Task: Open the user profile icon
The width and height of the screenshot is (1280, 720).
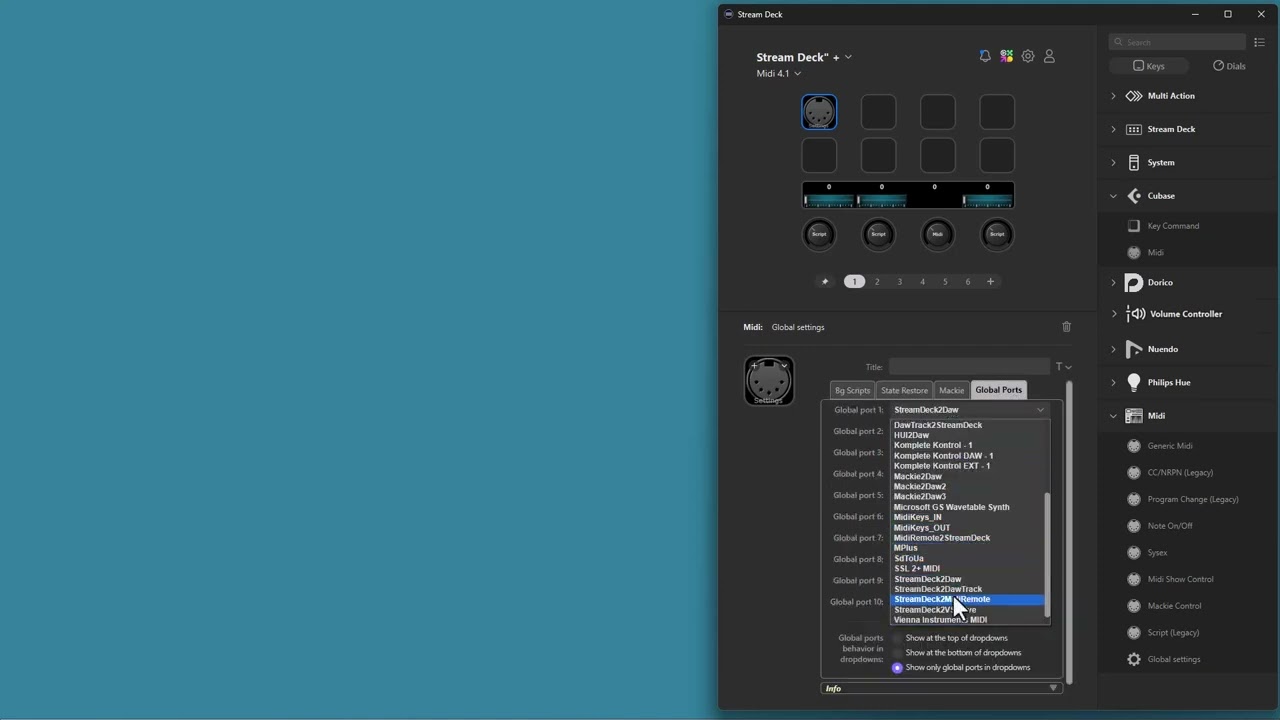Action: [1049, 57]
